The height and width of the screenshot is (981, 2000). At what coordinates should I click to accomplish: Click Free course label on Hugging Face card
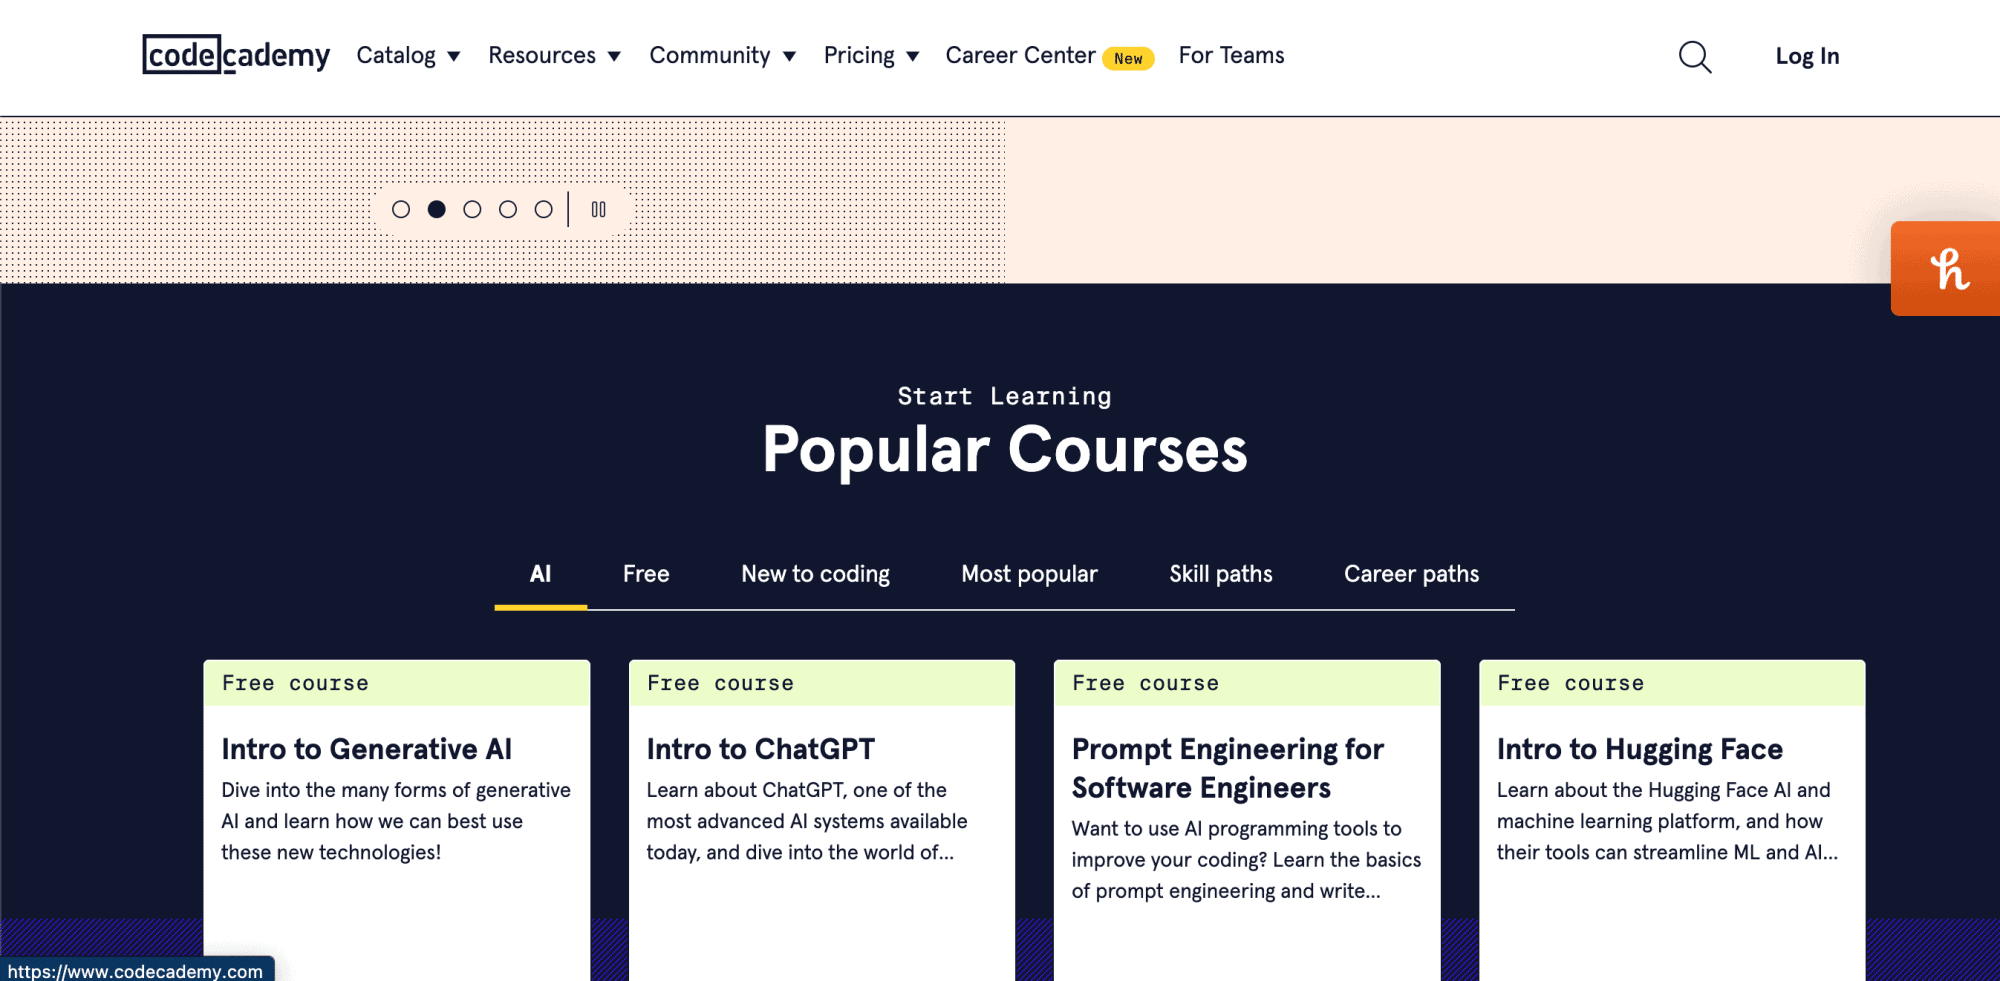1570,683
